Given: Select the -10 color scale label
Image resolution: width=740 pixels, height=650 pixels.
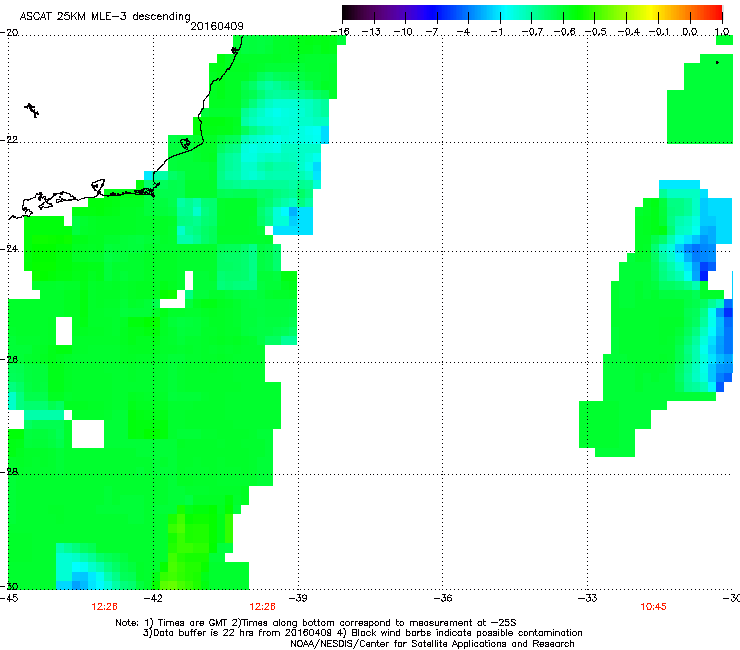Looking at the screenshot, I should pos(403,32).
